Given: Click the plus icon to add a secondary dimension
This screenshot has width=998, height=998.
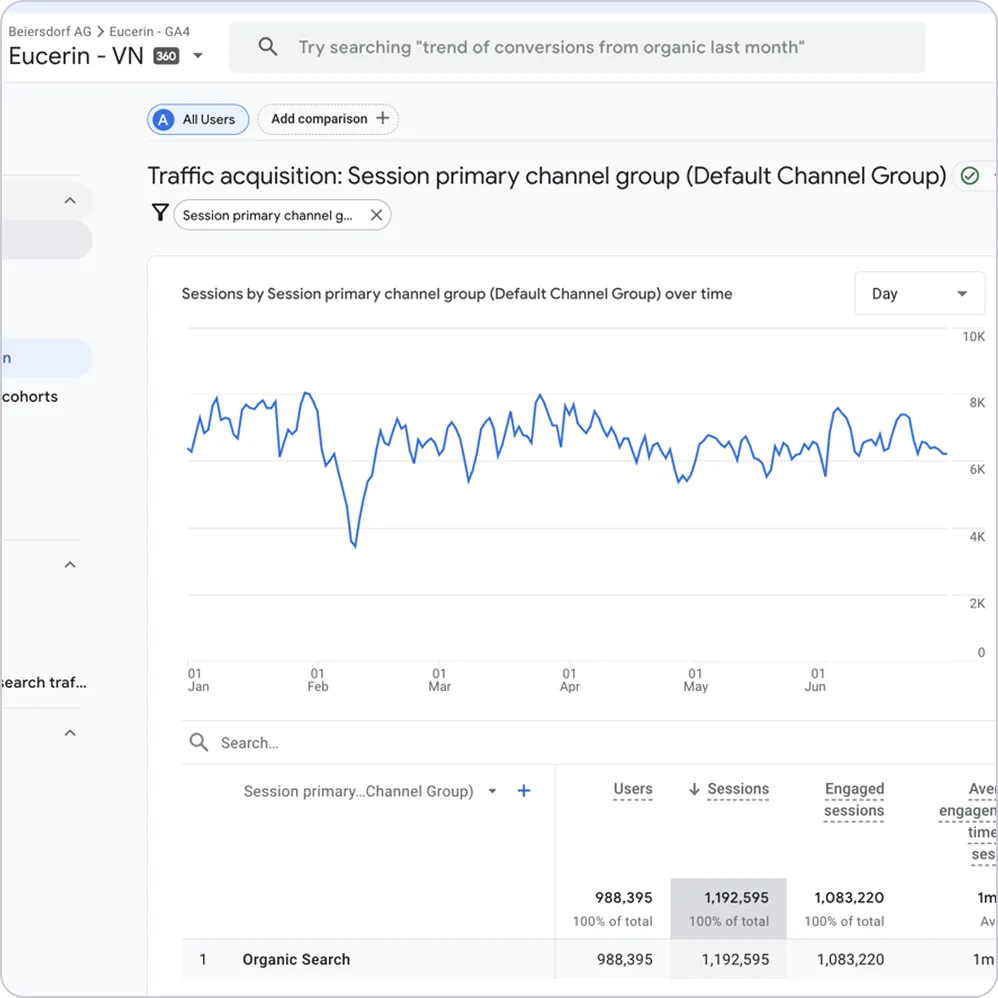Looking at the screenshot, I should [x=523, y=790].
